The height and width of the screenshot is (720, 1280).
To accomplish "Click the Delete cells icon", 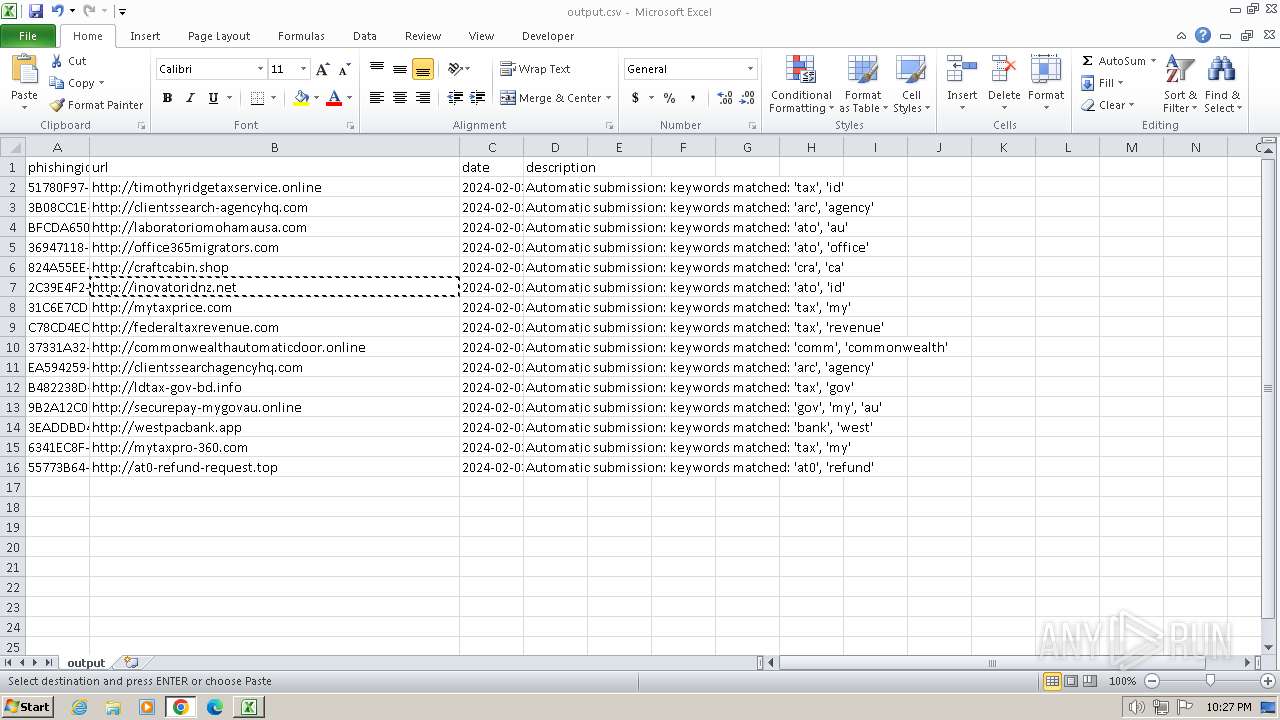I will [x=1004, y=70].
